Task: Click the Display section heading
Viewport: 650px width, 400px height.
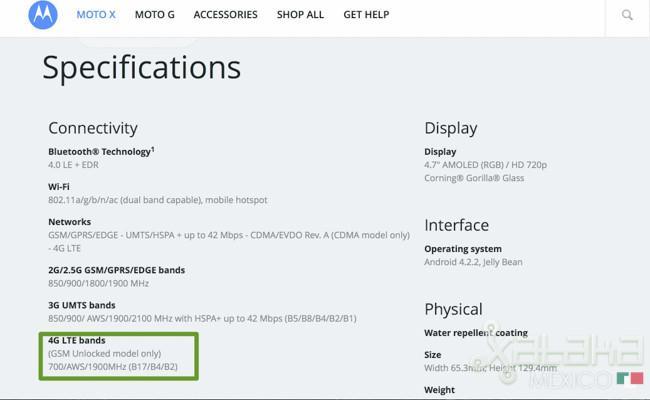Action: click(451, 128)
